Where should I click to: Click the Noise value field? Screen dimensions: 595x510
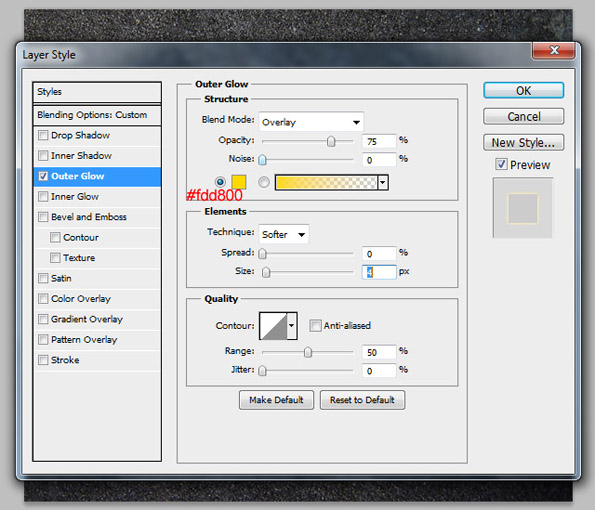point(379,160)
